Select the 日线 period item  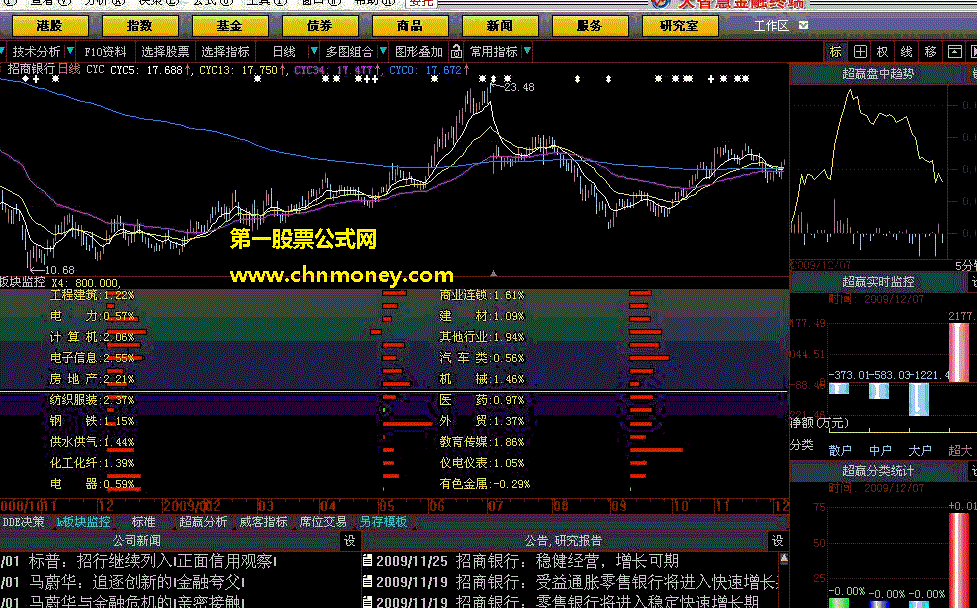click(x=284, y=52)
